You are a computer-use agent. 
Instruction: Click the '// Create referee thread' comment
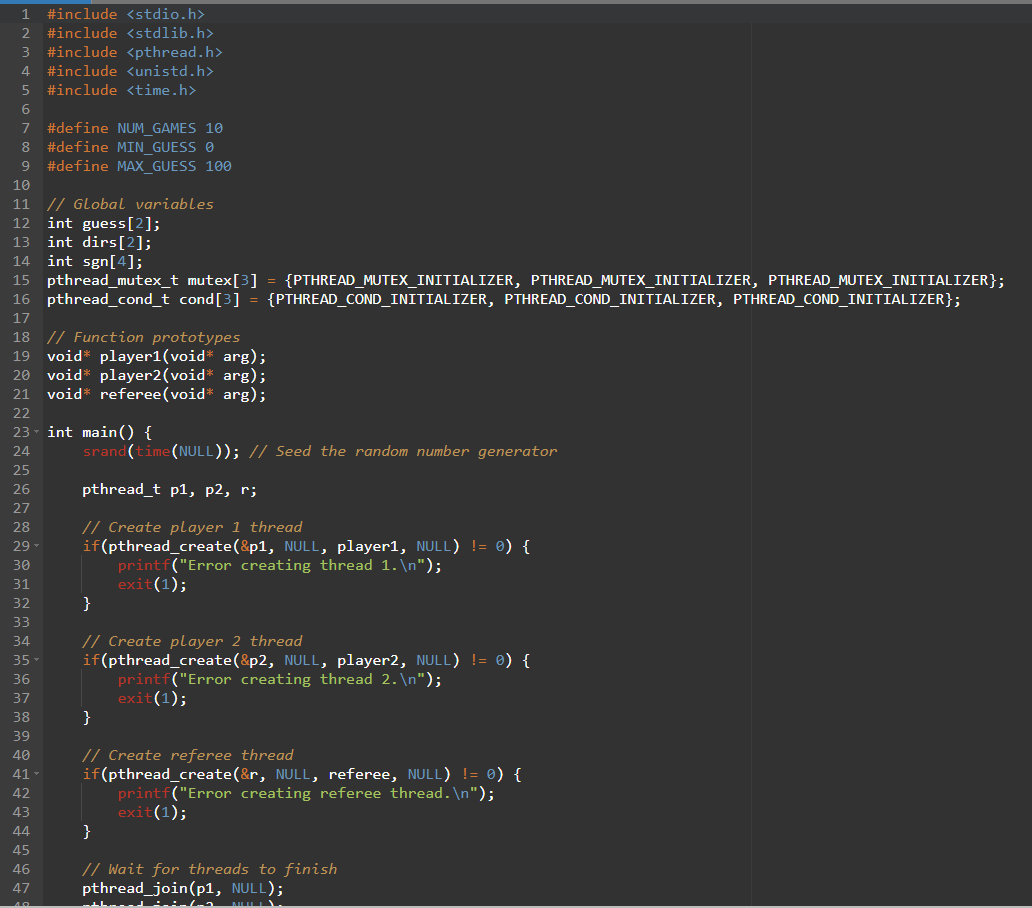188,755
